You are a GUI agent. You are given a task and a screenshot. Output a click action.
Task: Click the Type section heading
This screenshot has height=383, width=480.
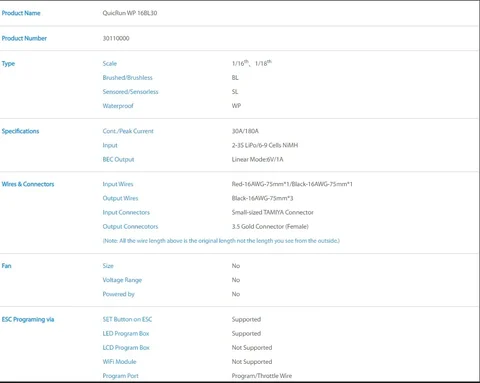tap(8, 64)
